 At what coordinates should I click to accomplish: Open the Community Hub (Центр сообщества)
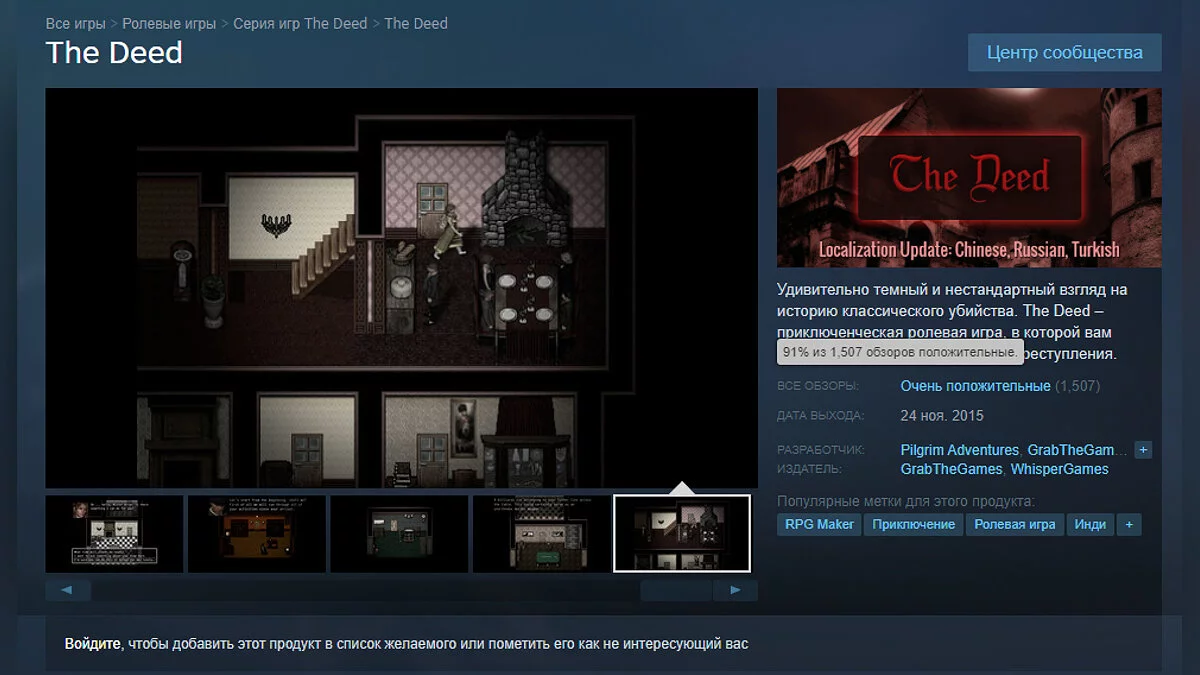point(1065,52)
